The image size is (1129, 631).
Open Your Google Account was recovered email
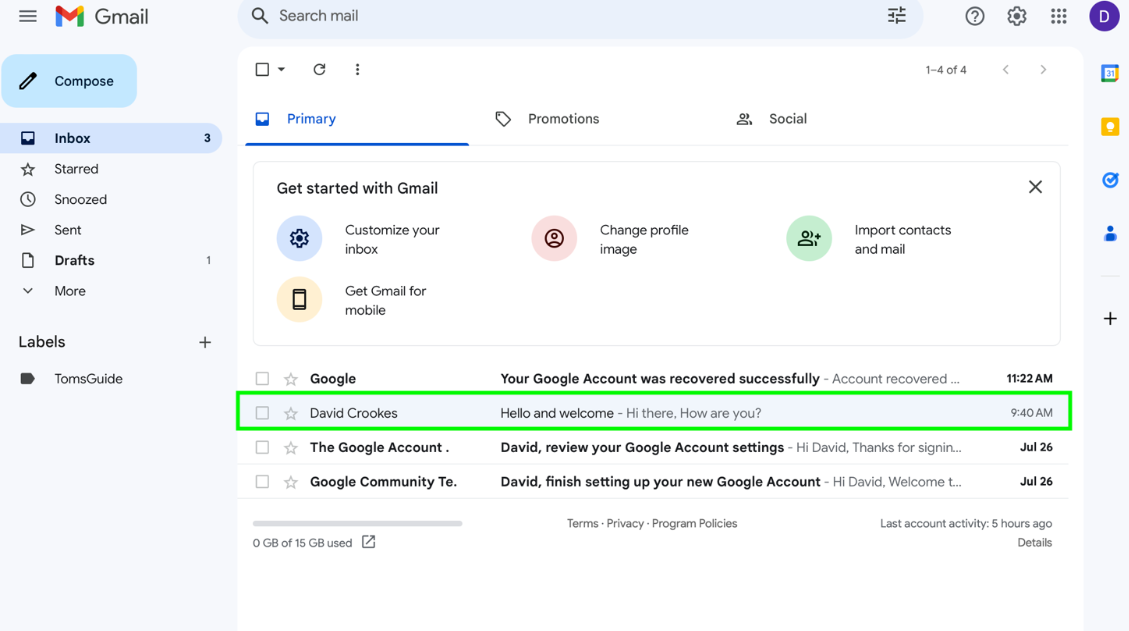(x=654, y=379)
